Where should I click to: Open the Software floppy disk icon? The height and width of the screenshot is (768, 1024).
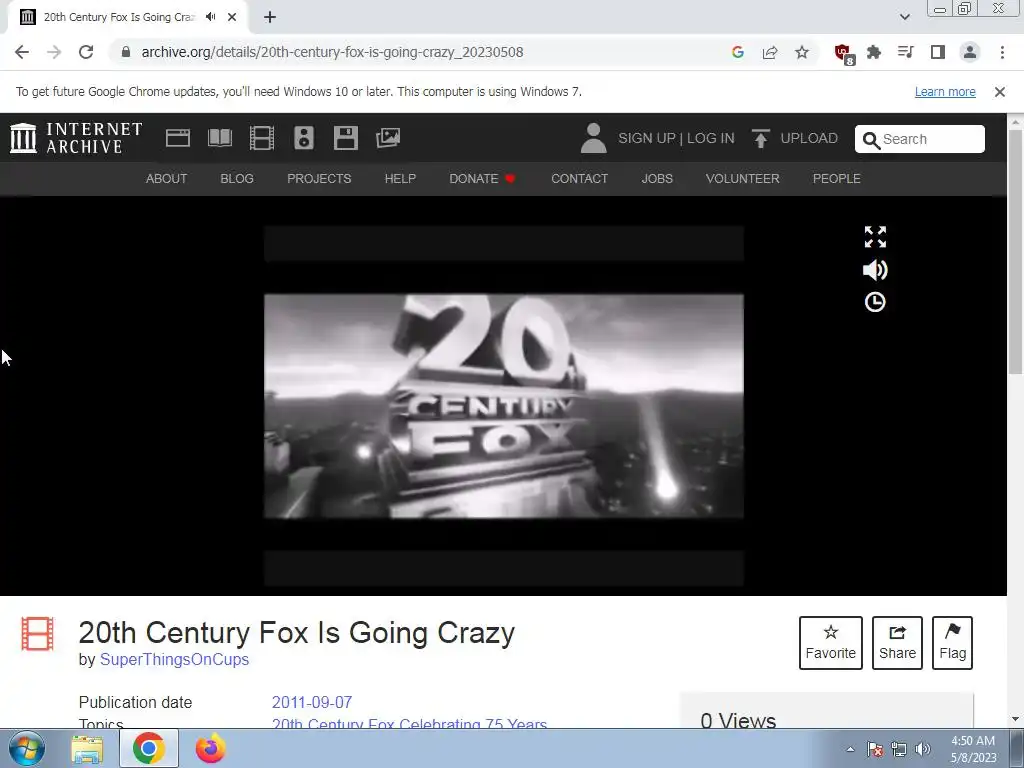click(345, 138)
